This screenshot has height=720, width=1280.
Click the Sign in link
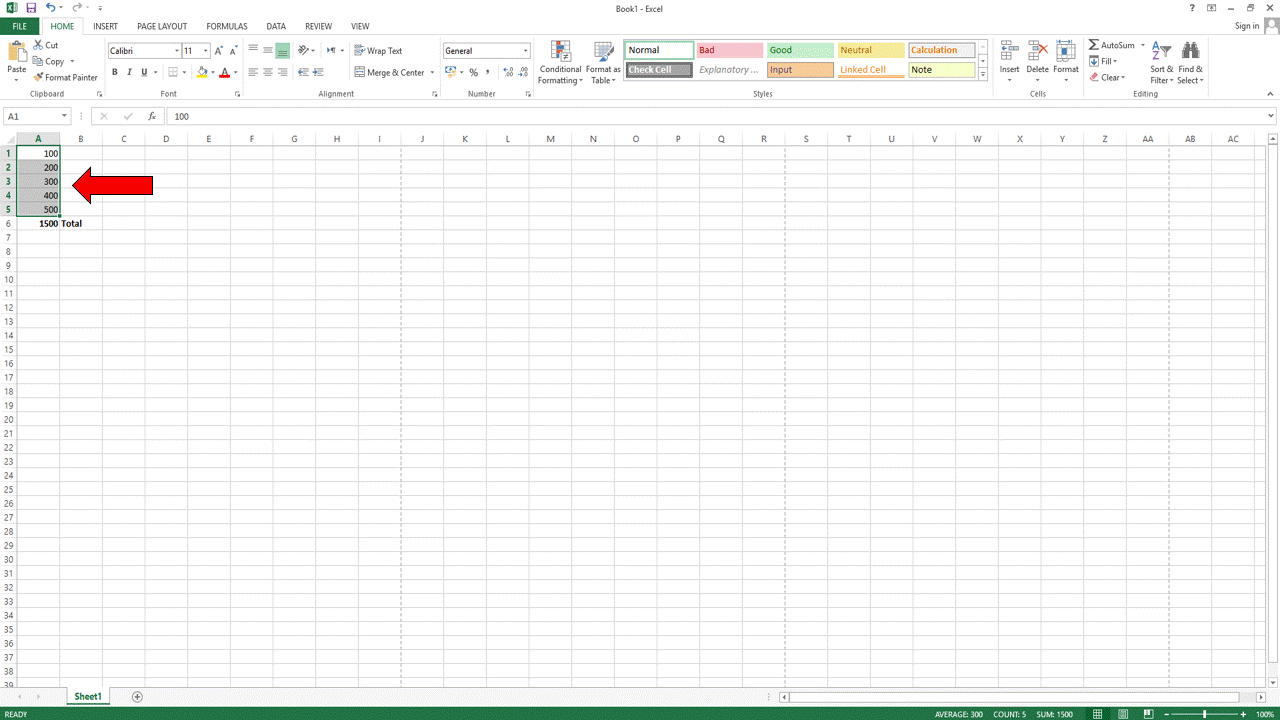pyautogui.click(x=1246, y=26)
